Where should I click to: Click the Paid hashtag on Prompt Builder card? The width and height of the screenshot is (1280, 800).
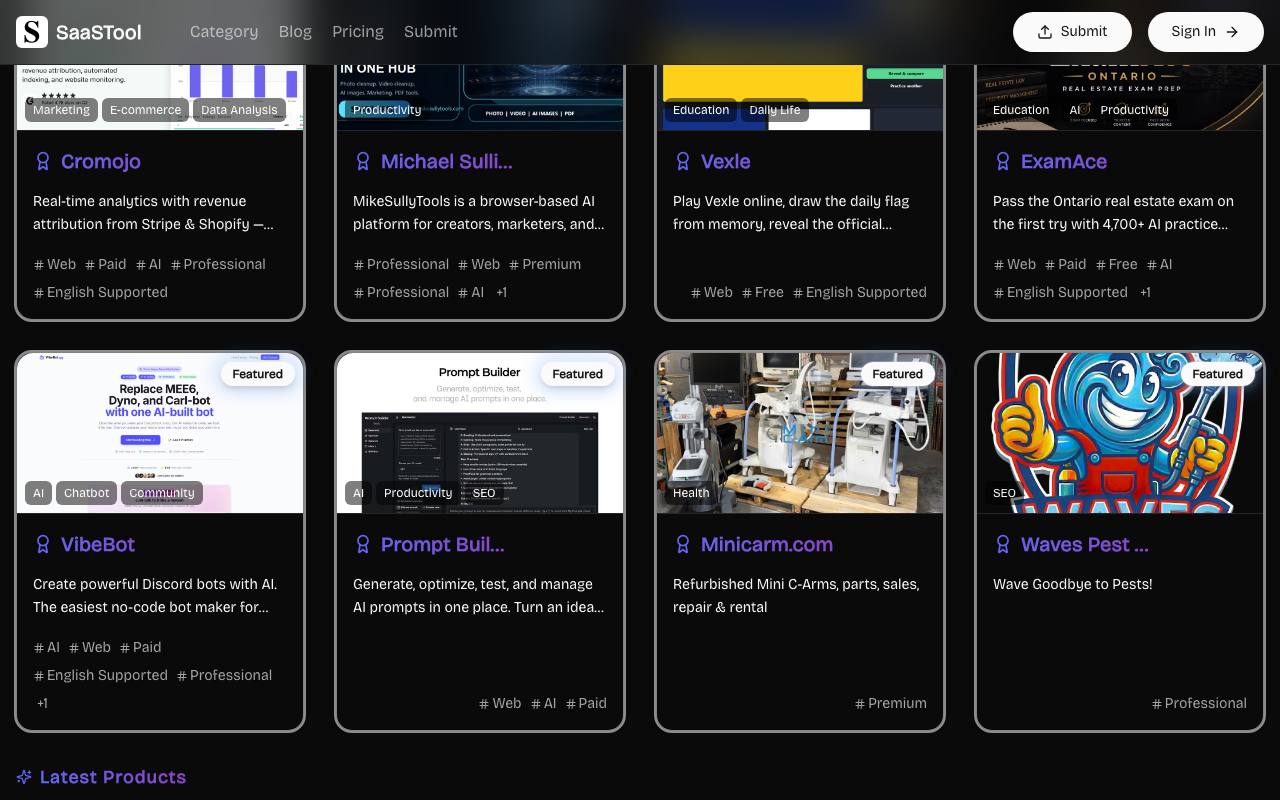[x=586, y=703]
